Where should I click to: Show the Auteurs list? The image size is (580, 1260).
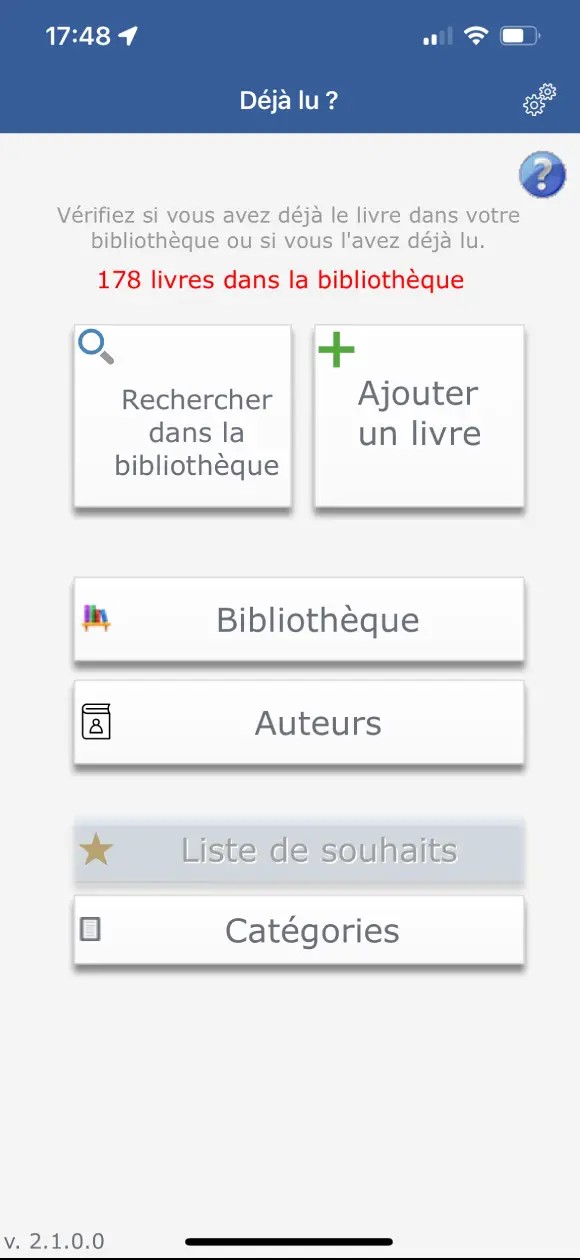pos(299,723)
